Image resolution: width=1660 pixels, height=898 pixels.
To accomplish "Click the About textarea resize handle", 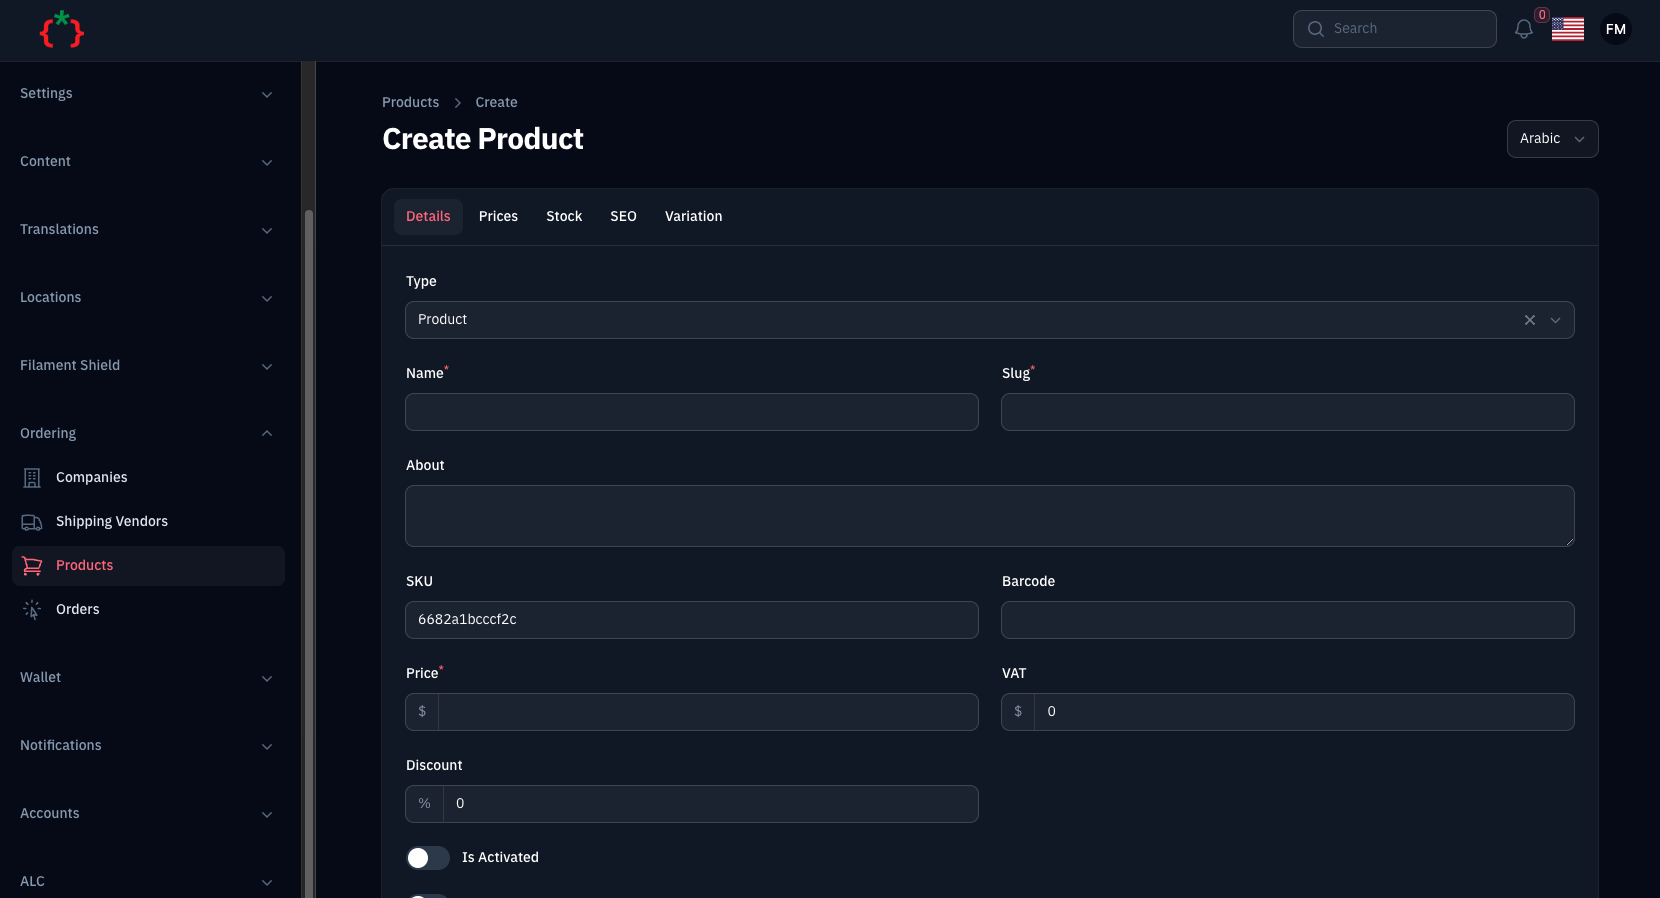I will click(x=1568, y=541).
